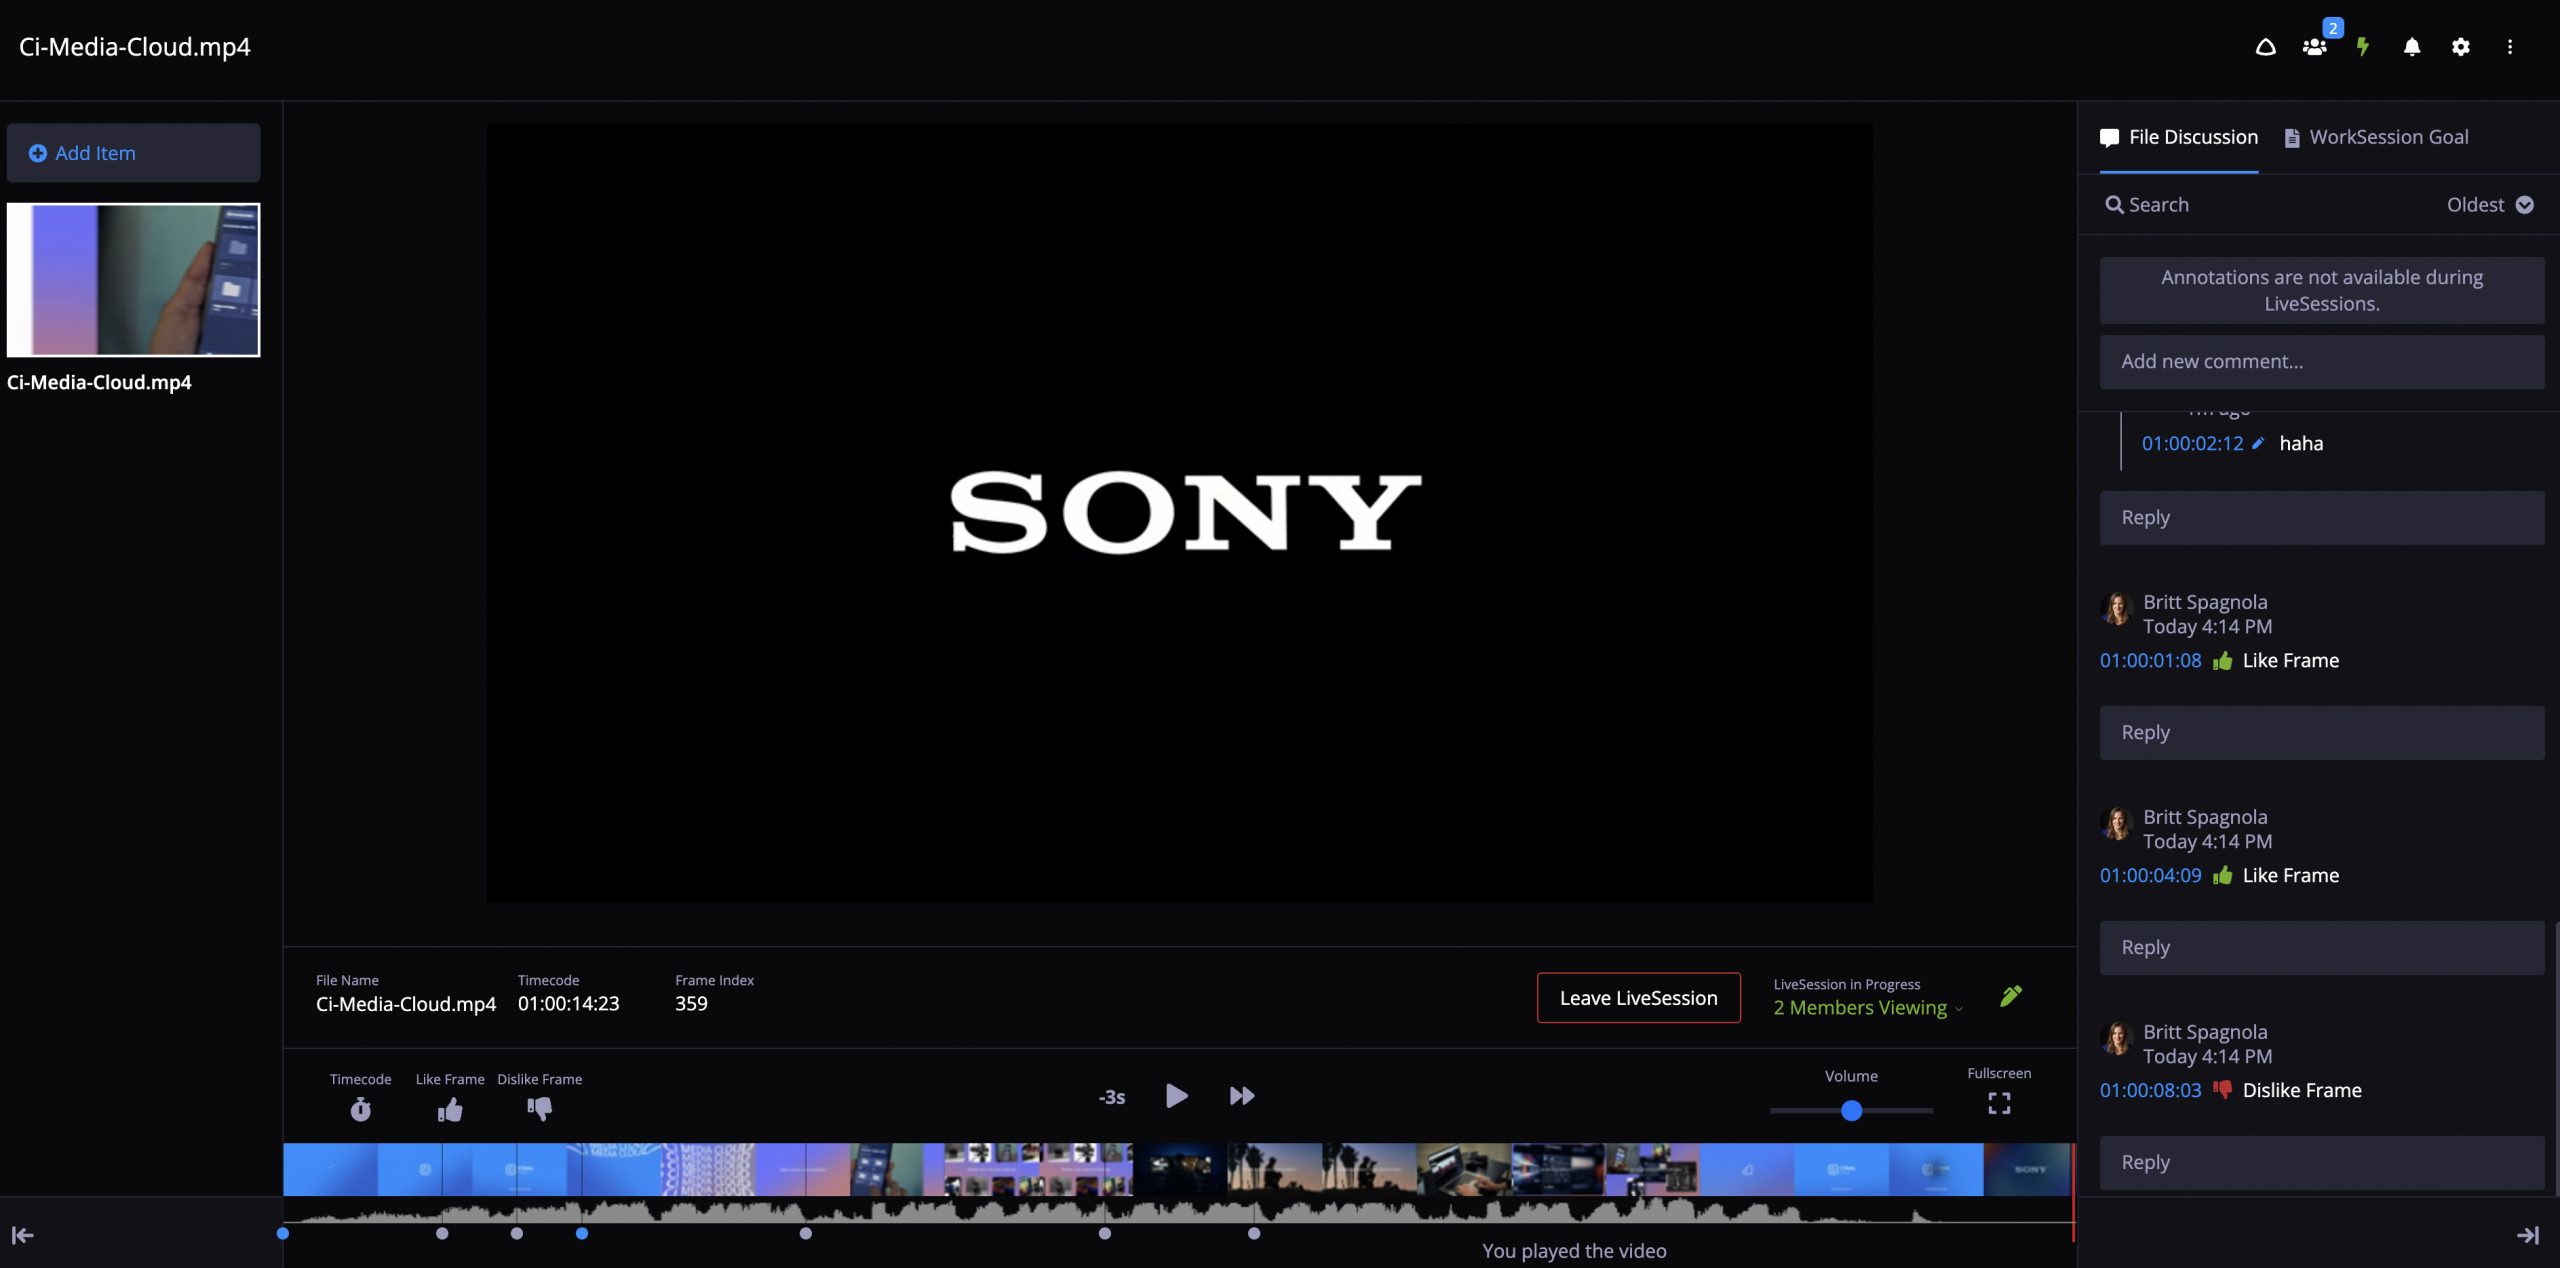
Task: Click the Ci-Media-Cloud.mp4 label under the thumbnail
Action: tap(99, 383)
